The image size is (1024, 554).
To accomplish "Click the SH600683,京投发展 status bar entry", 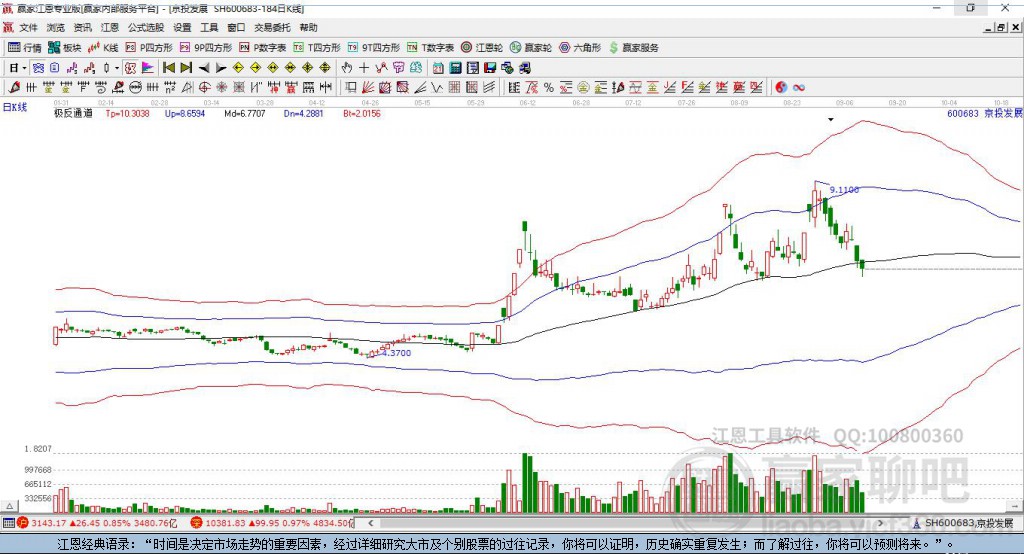I will click(963, 523).
